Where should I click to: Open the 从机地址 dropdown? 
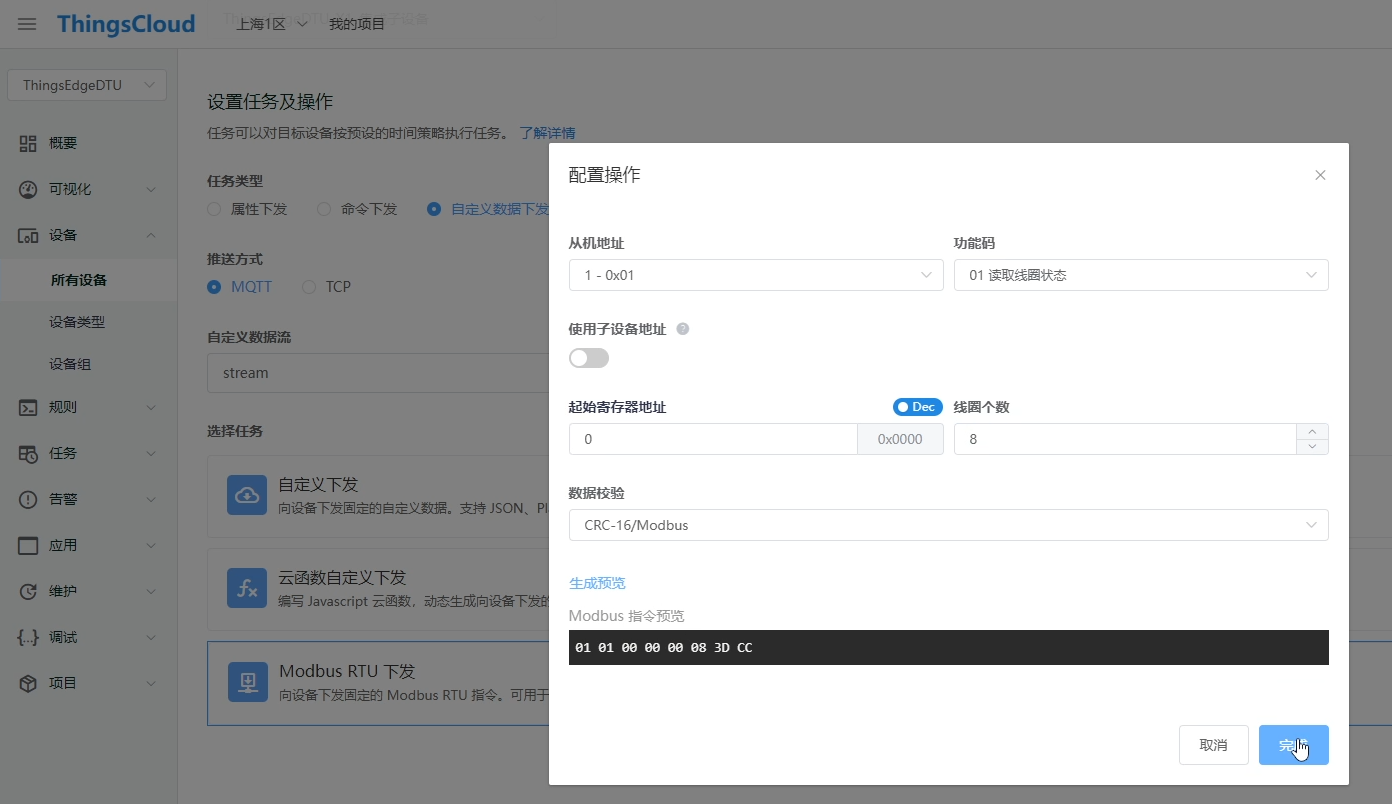(x=756, y=275)
